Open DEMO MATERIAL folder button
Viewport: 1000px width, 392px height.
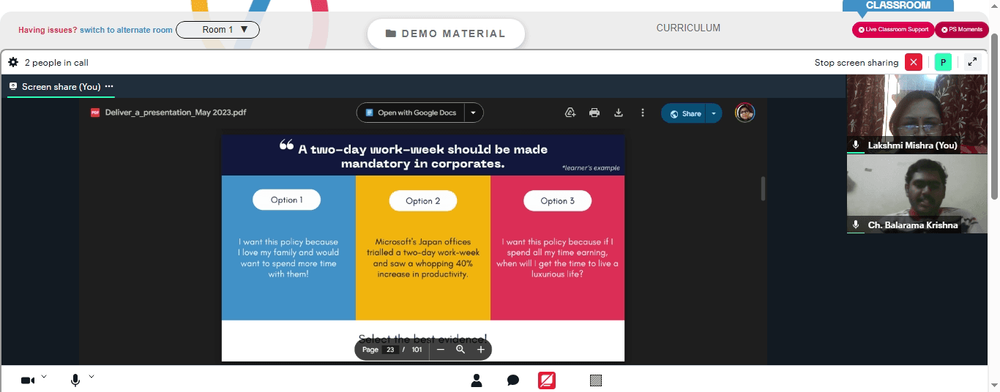tap(446, 34)
